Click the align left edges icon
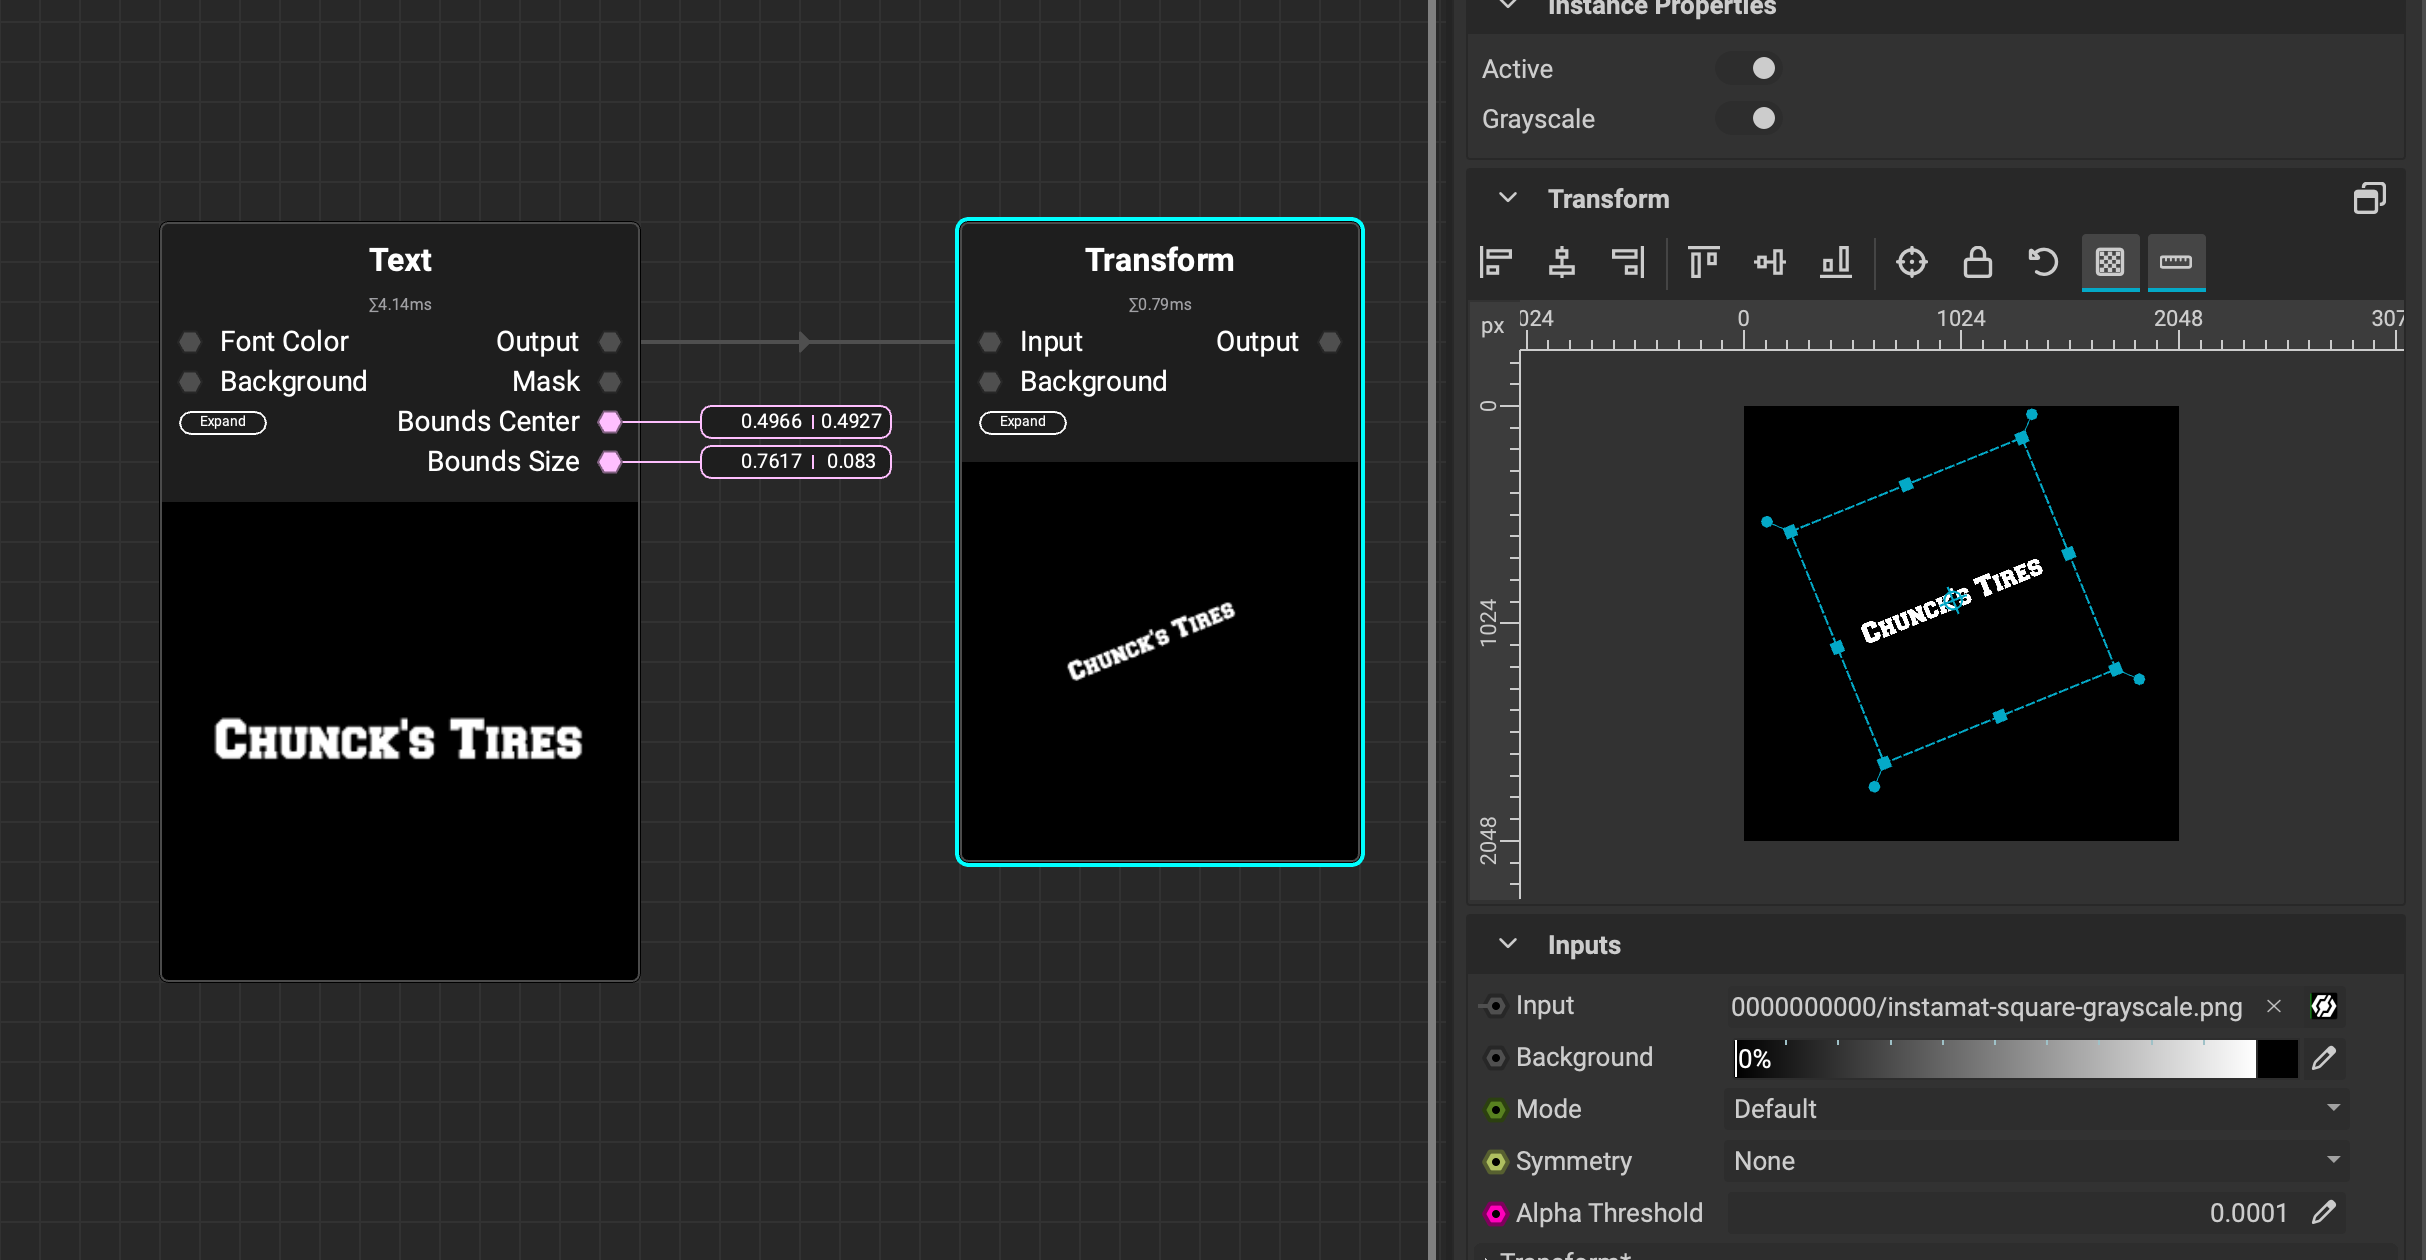The height and width of the screenshot is (1260, 2426). point(1496,262)
